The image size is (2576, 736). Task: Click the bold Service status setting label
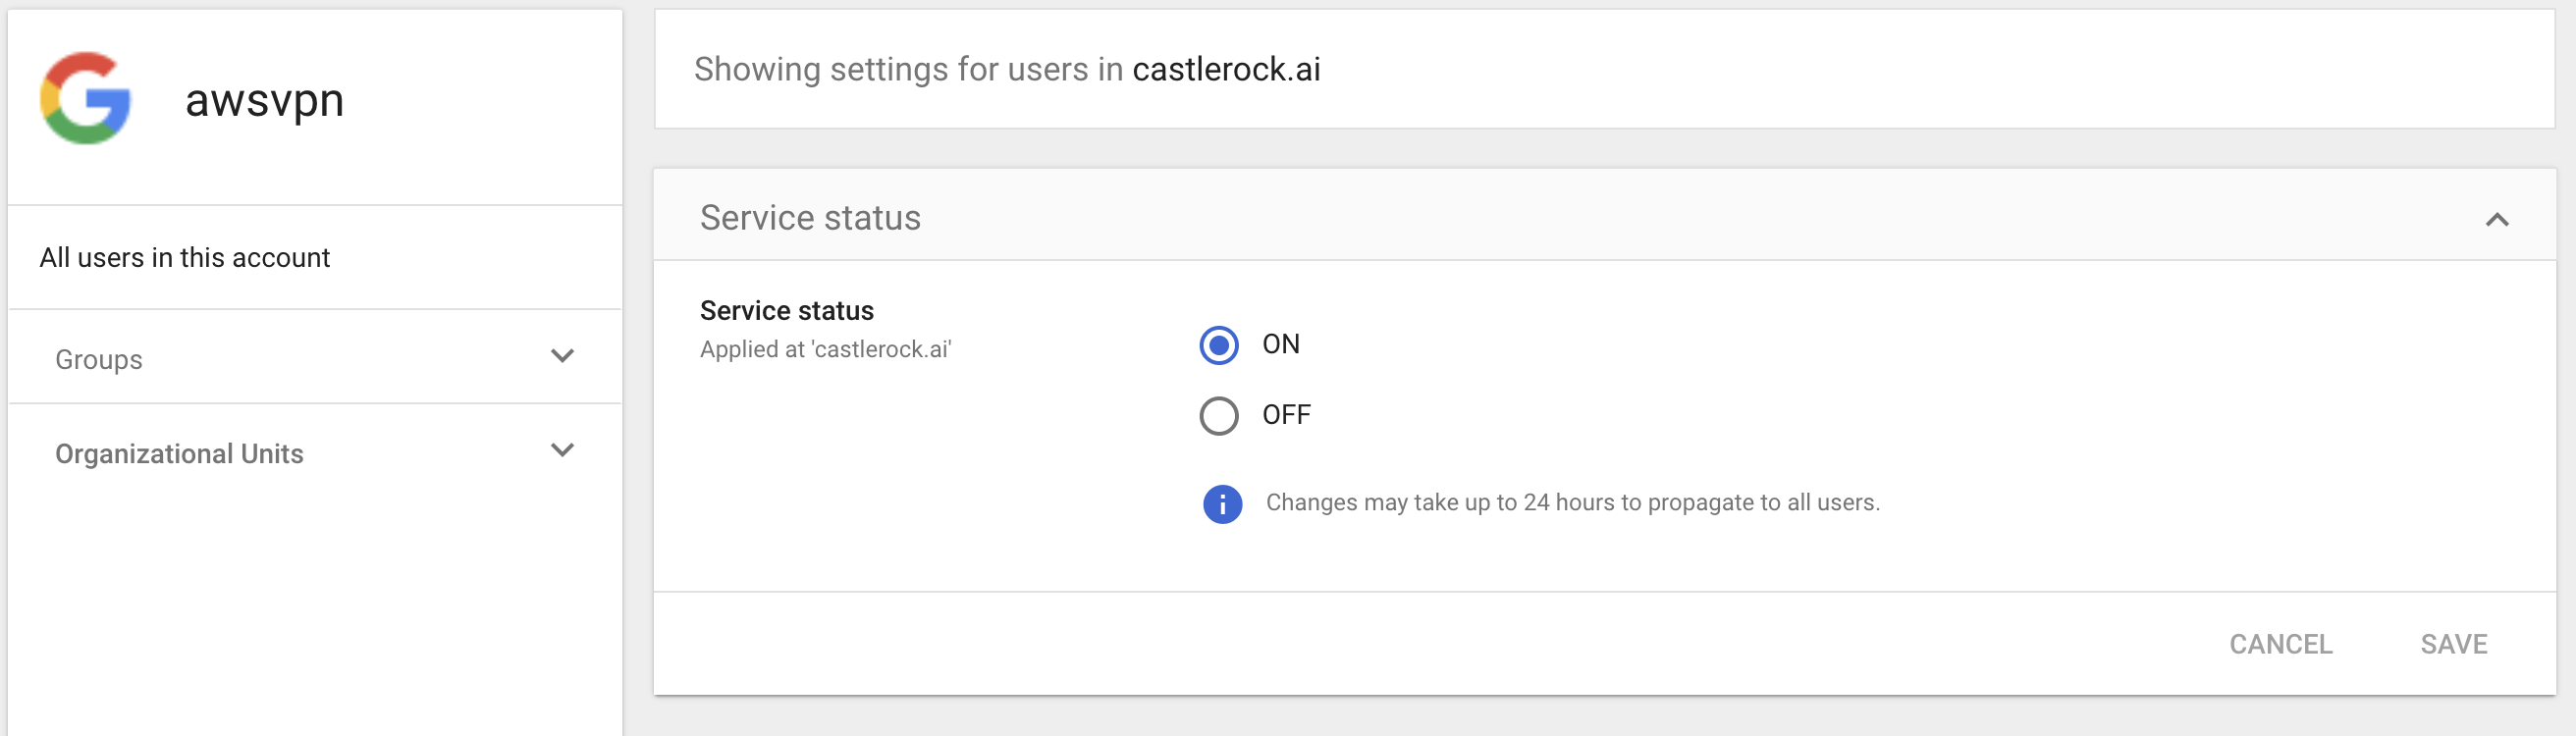pyautogui.click(x=786, y=311)
